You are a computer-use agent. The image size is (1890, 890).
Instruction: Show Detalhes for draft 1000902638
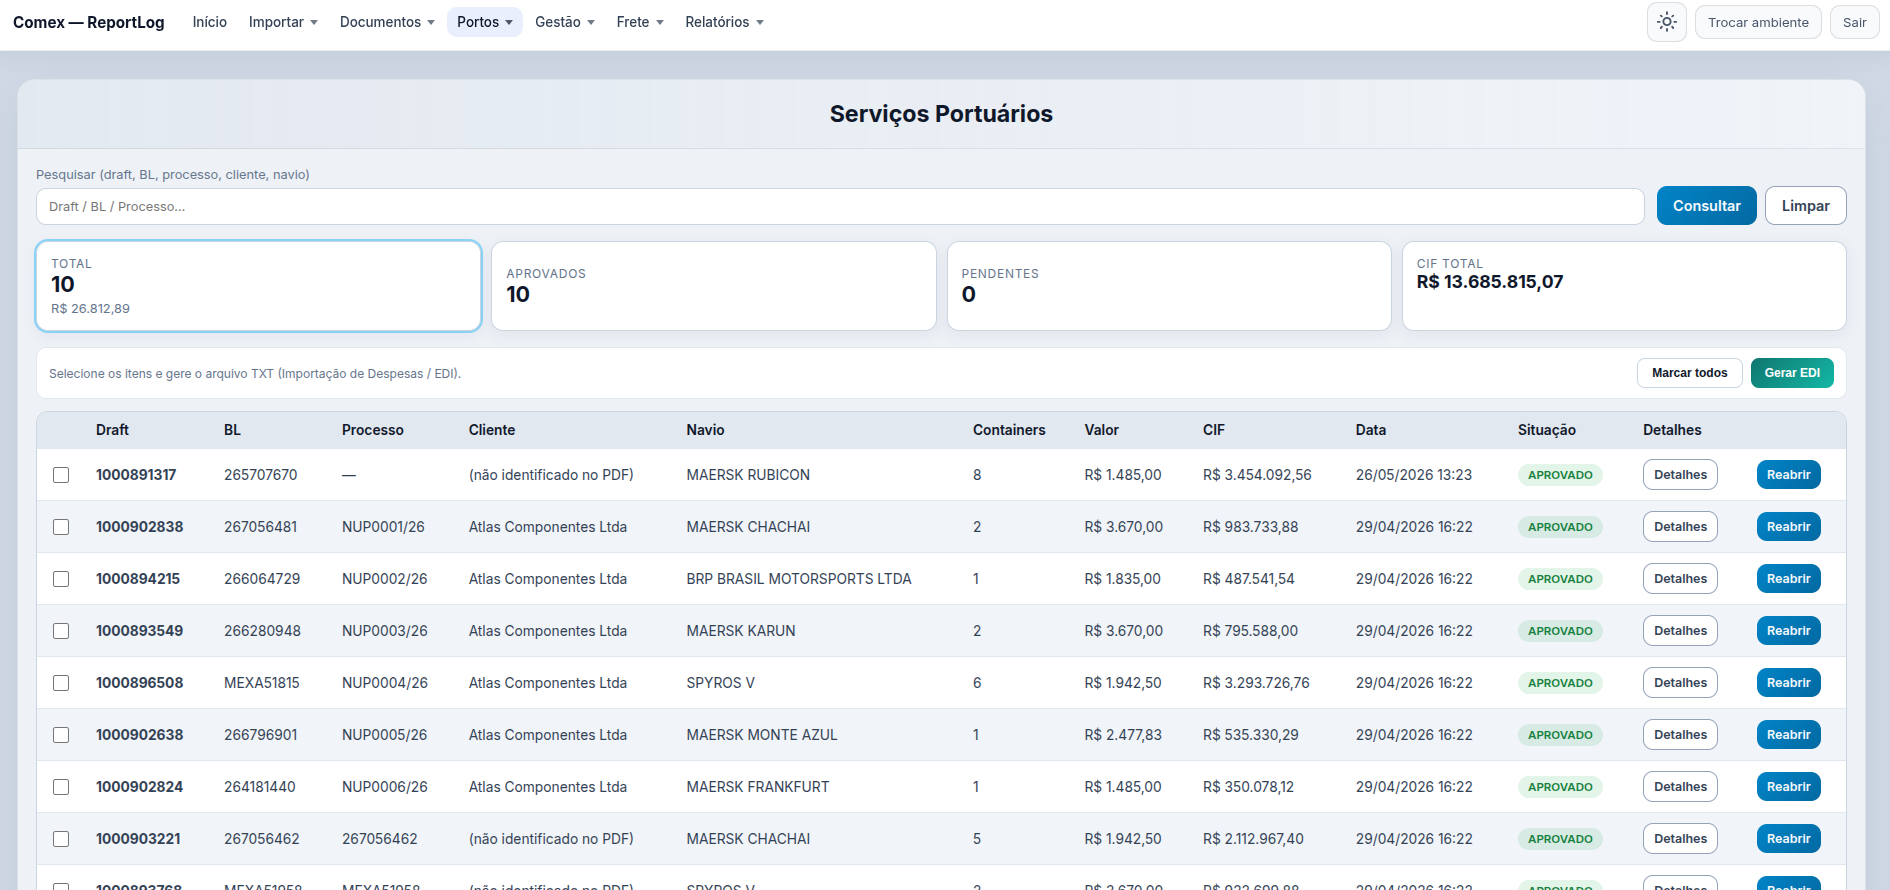1680,735
